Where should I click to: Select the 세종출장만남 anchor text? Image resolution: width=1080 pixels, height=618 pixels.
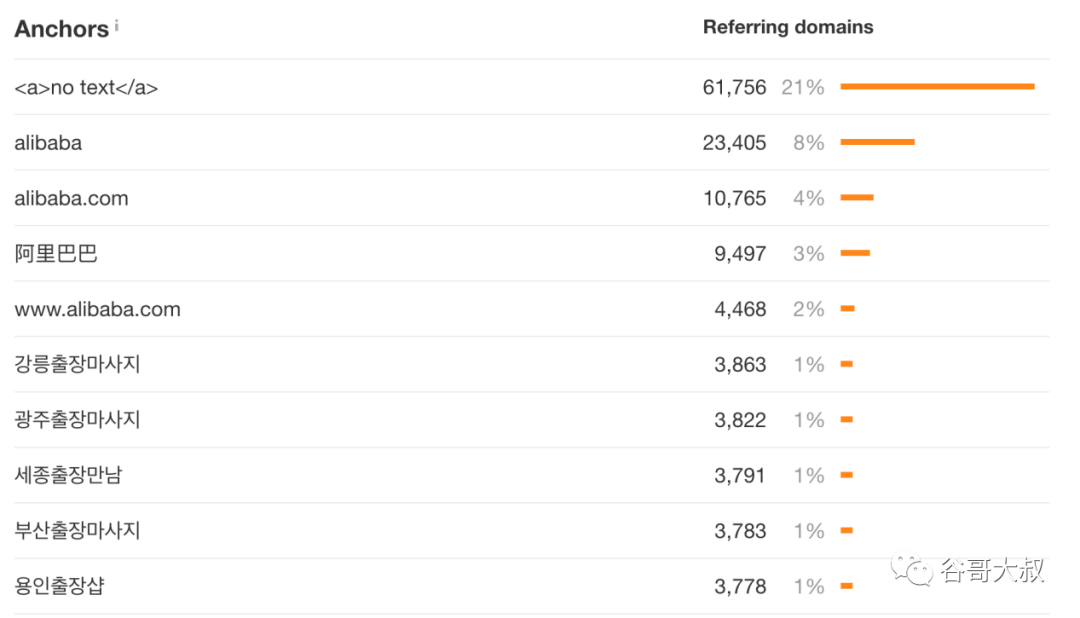tap(68, 475)
